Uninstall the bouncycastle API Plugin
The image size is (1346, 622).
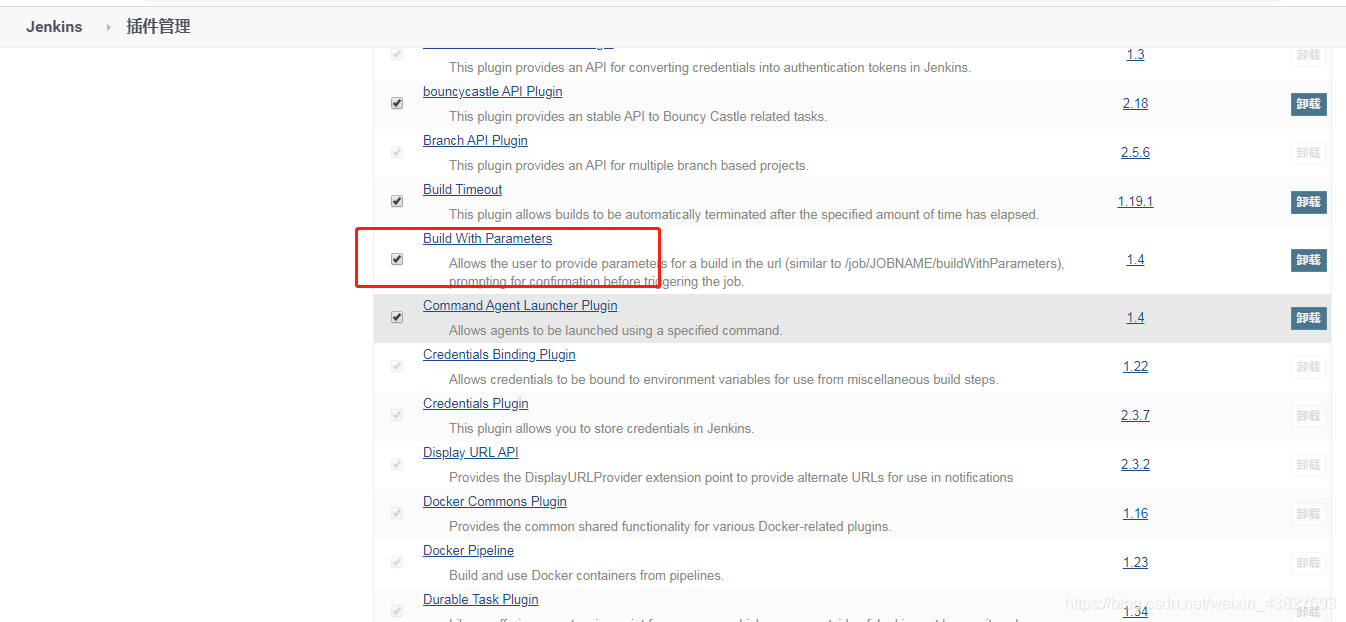click(x=1308, y=104)
